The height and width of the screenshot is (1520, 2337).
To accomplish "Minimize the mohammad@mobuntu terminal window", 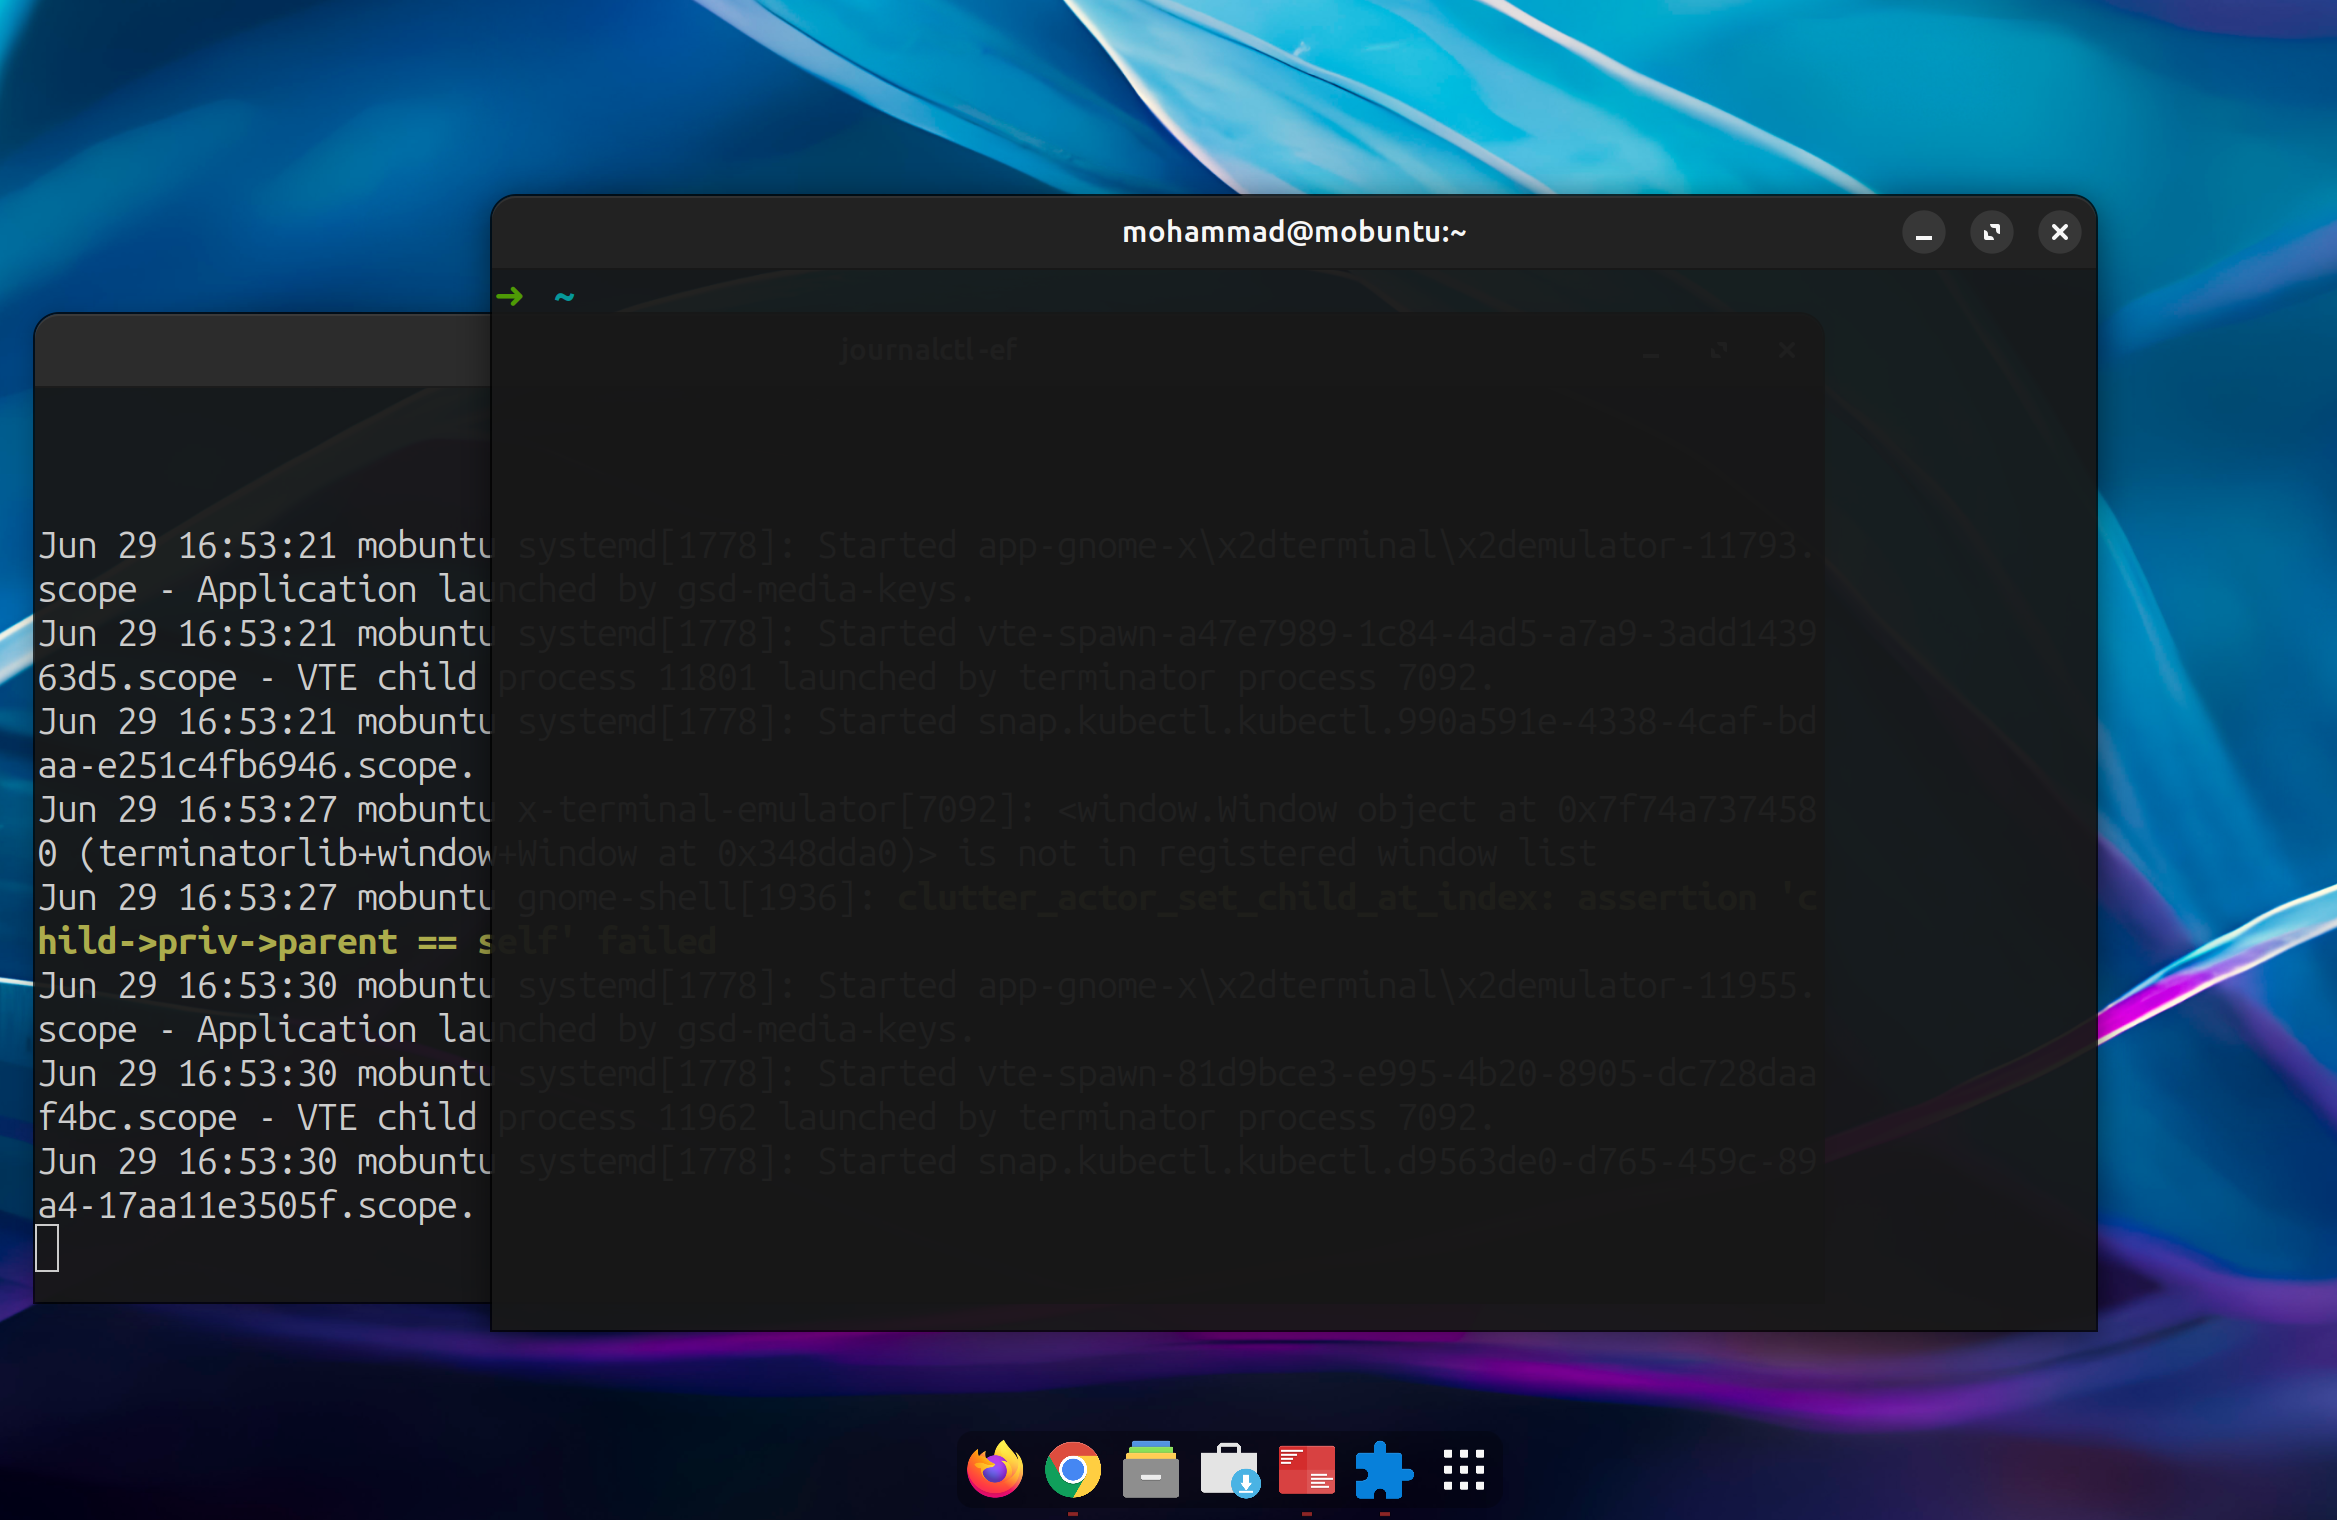I will [1924, 232].
